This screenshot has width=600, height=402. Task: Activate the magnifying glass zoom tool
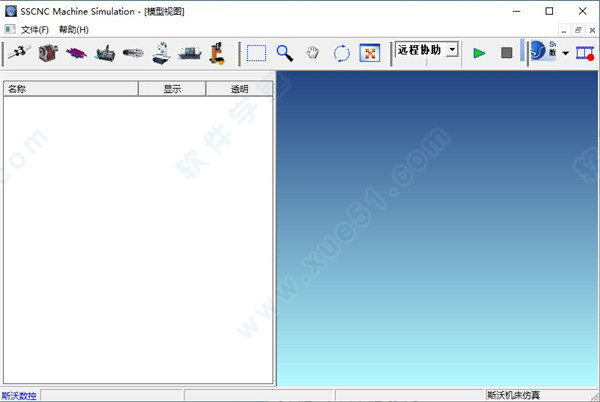[x=285, y=53]
